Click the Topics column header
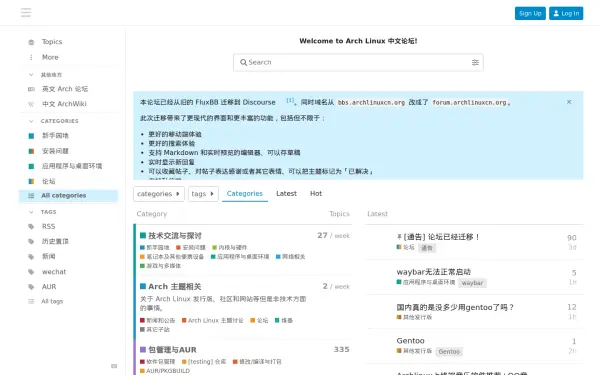600x375 pixels. (339, 214)
